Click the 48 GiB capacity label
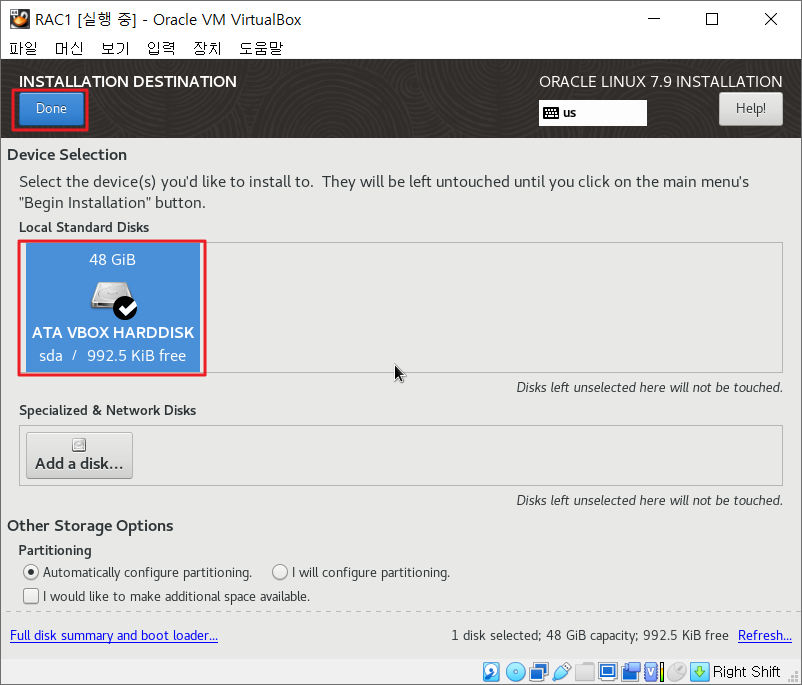Screen dimensions: 802x685 coord(113,259)
